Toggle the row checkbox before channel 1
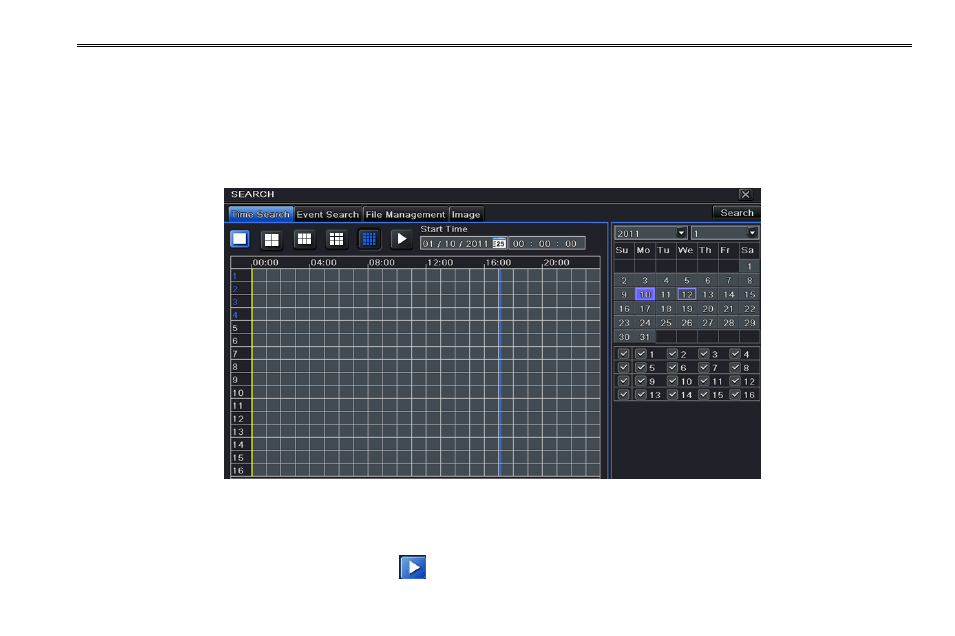The height and width of the screenshot is (636, 955). pyautogui.click(x=623, y=354)
